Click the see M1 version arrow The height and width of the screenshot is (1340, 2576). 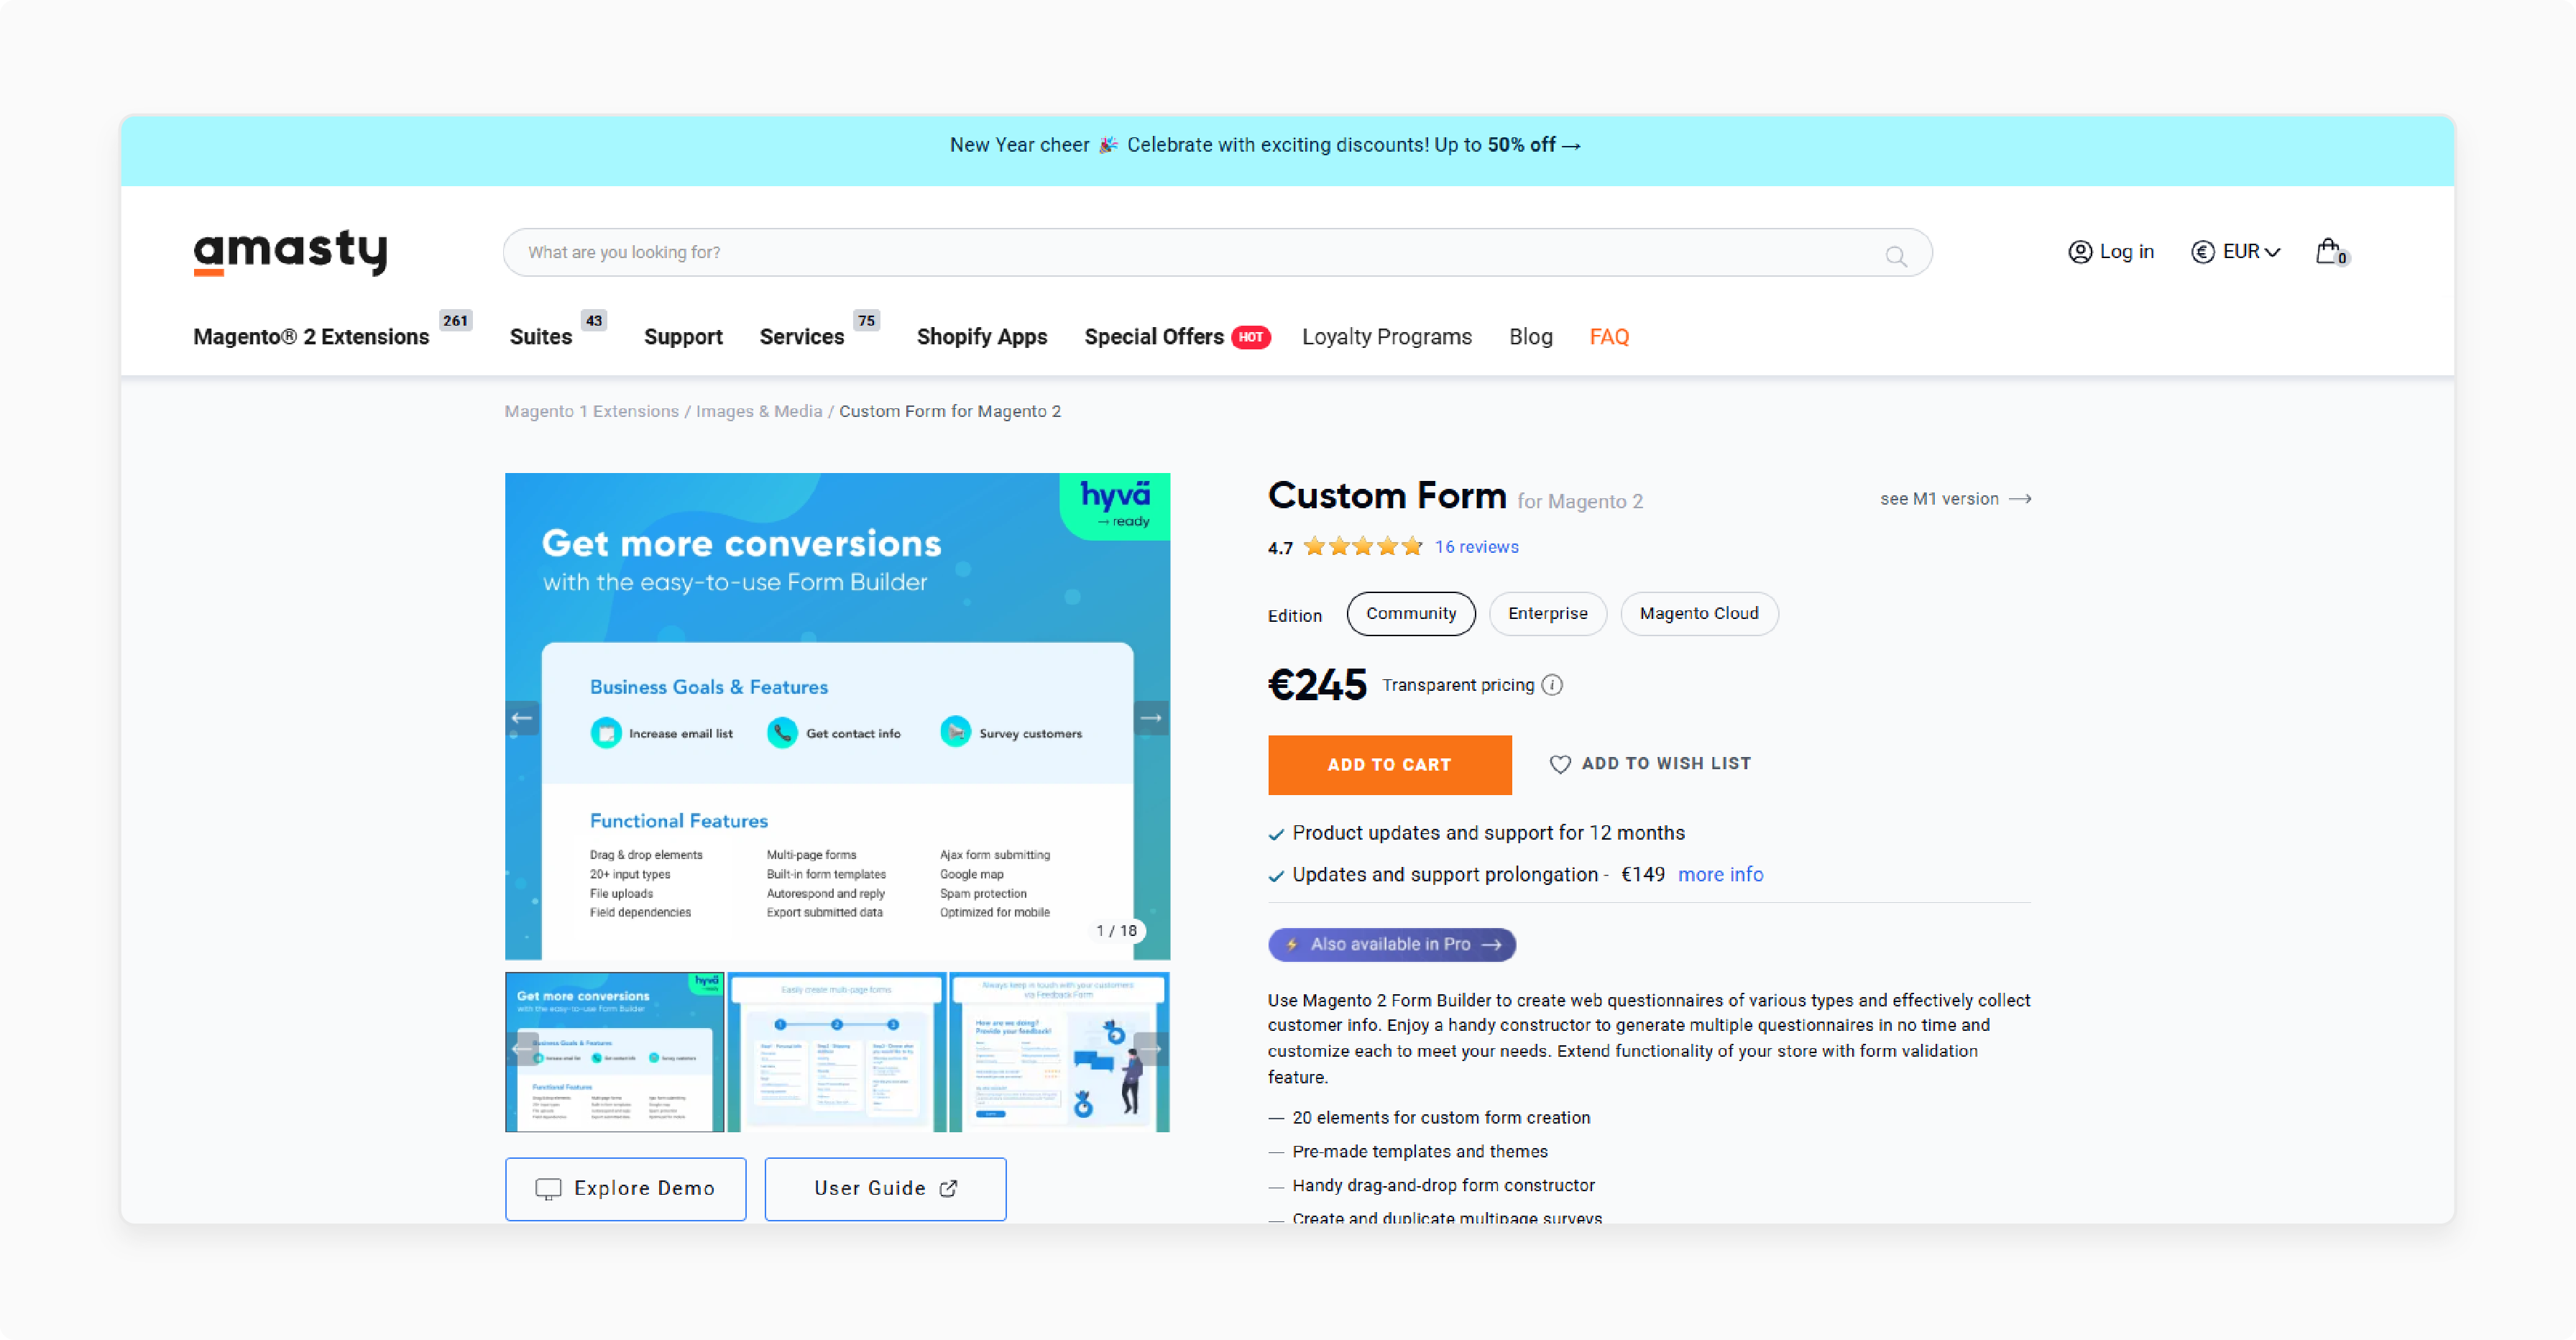[x=2020, y=499]
